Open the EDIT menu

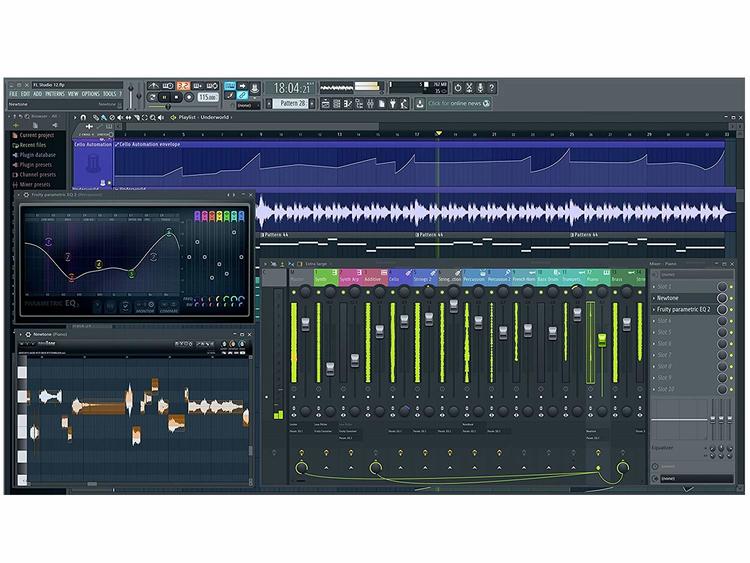25,94
